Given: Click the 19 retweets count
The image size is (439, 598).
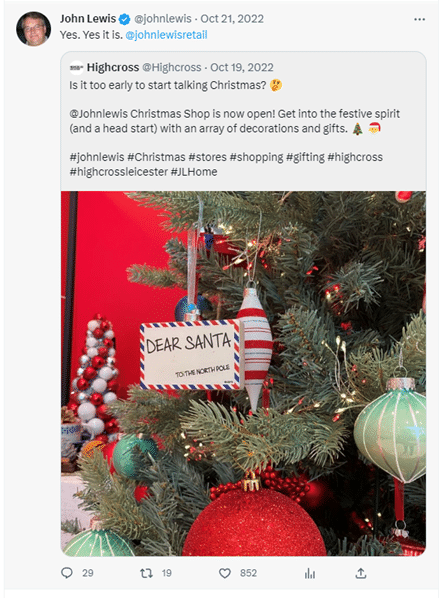Looking at the screenshot, I should 167,573.
